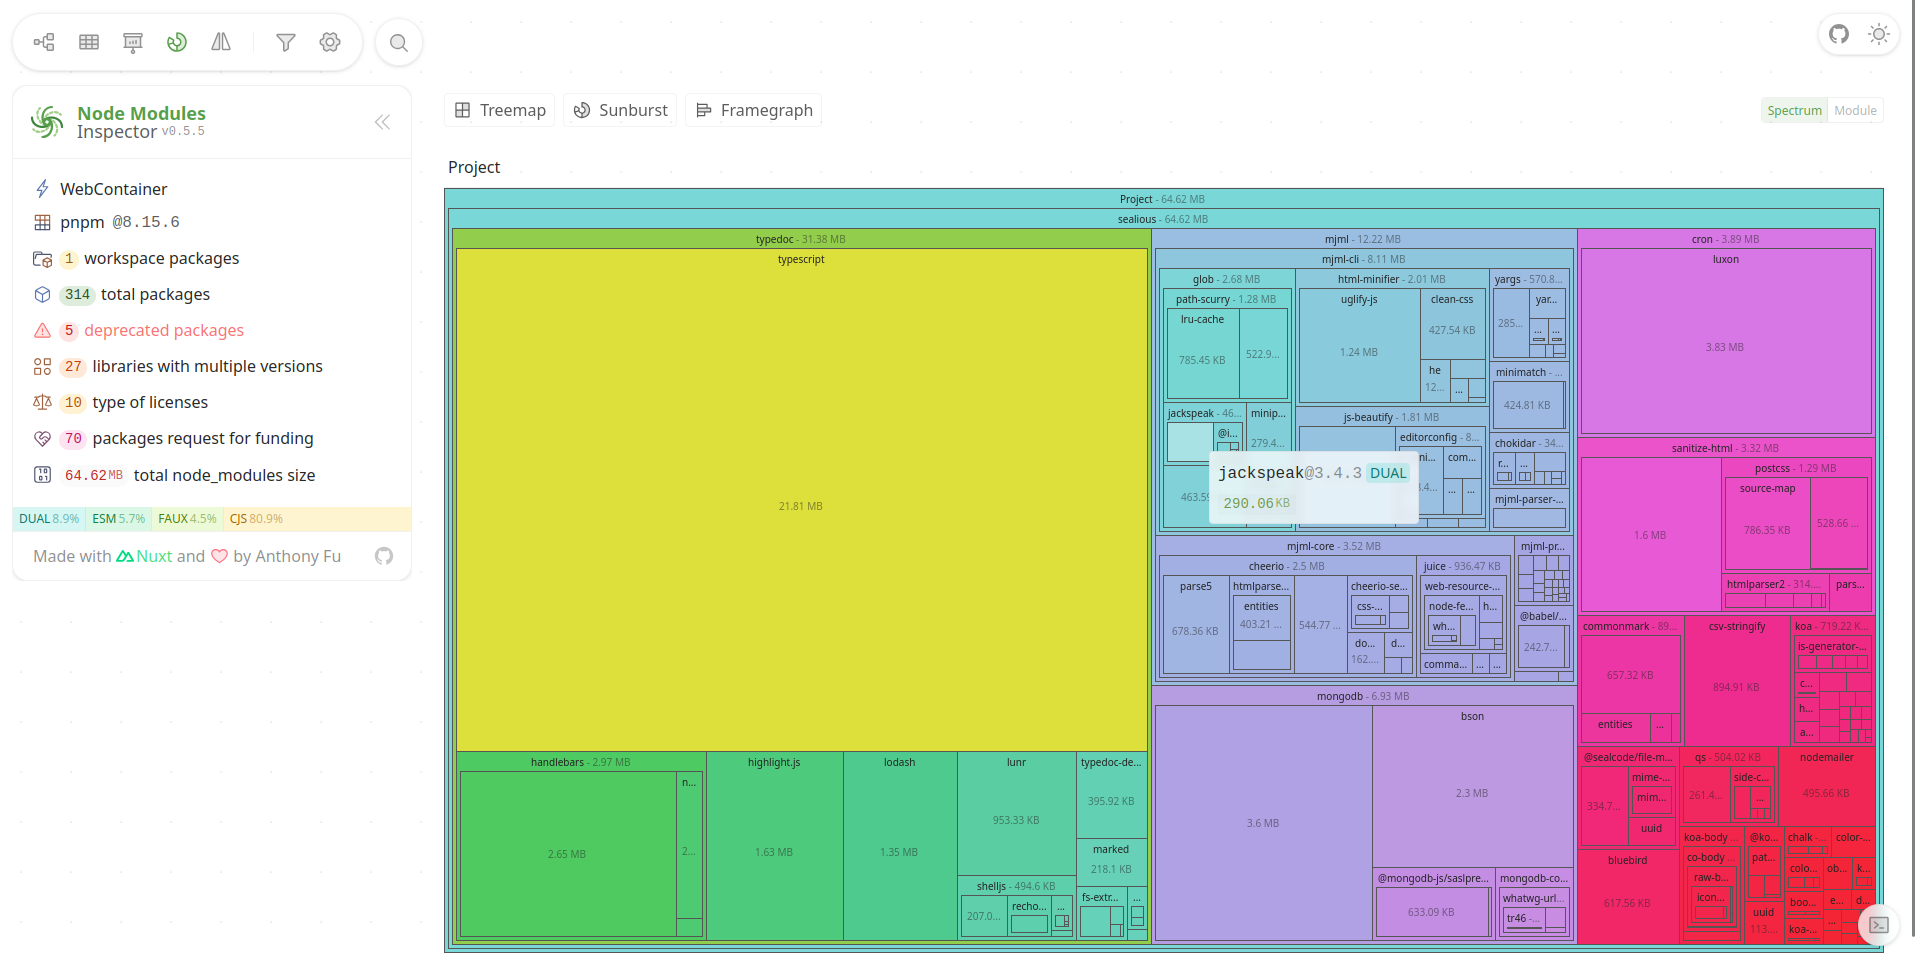Select the green chart view icon
This screenshot has width=1916, height=962.
[177, 42]
